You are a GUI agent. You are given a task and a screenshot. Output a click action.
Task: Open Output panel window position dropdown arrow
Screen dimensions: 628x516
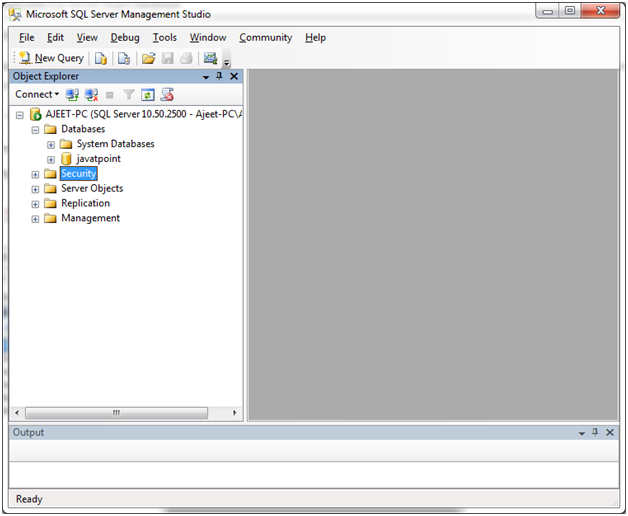582,433
